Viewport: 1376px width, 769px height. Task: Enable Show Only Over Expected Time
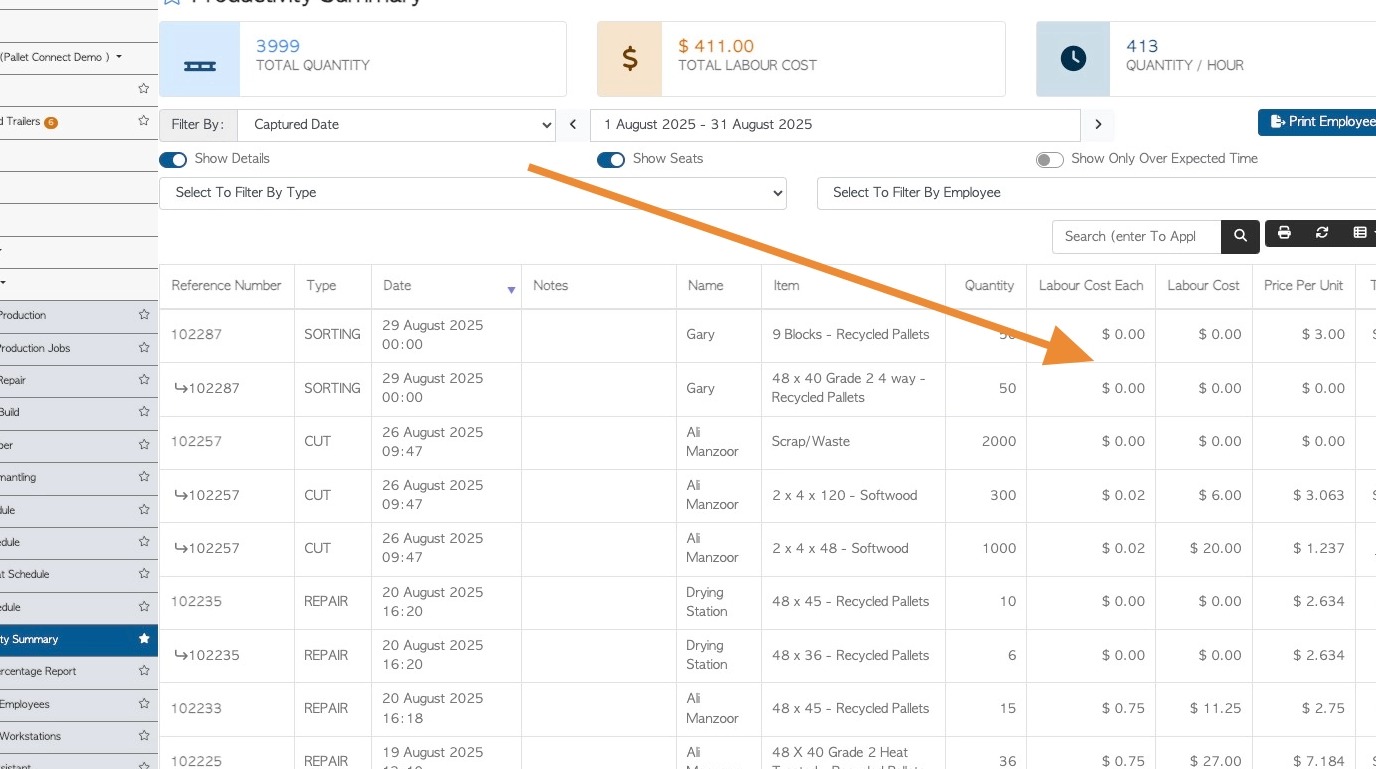coord(1049,160)
